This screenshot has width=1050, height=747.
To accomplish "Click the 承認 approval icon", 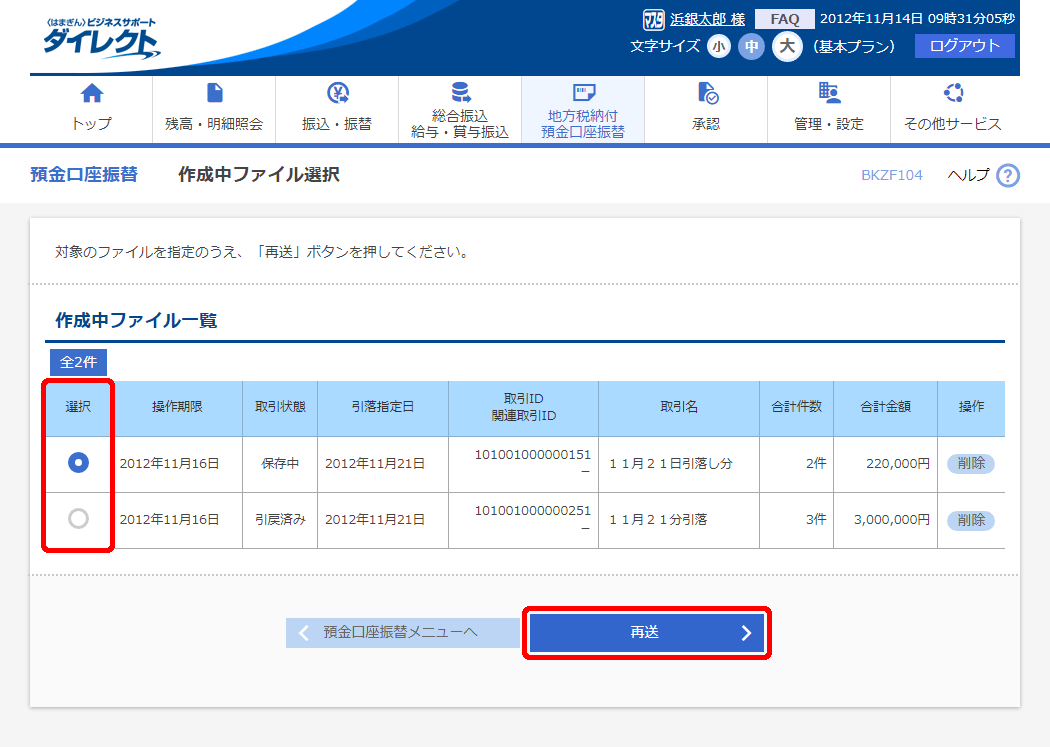I will [706, 94].
